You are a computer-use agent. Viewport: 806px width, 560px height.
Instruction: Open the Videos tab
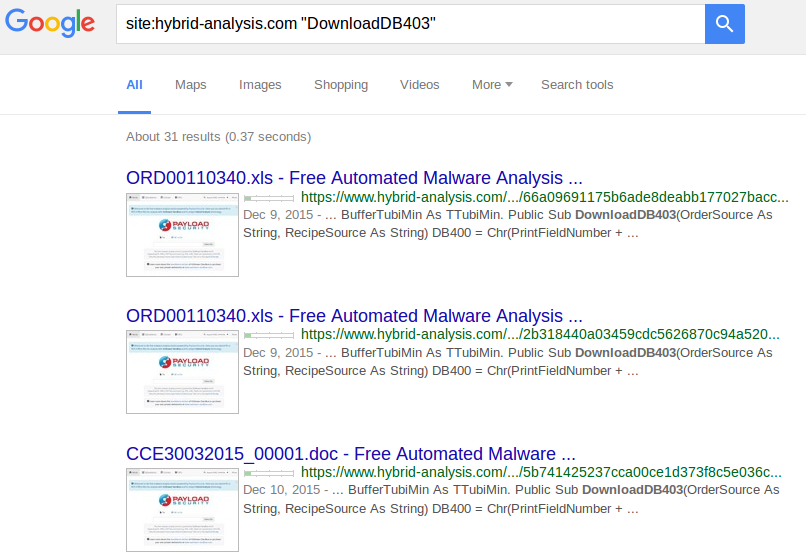tap(419, 85)
